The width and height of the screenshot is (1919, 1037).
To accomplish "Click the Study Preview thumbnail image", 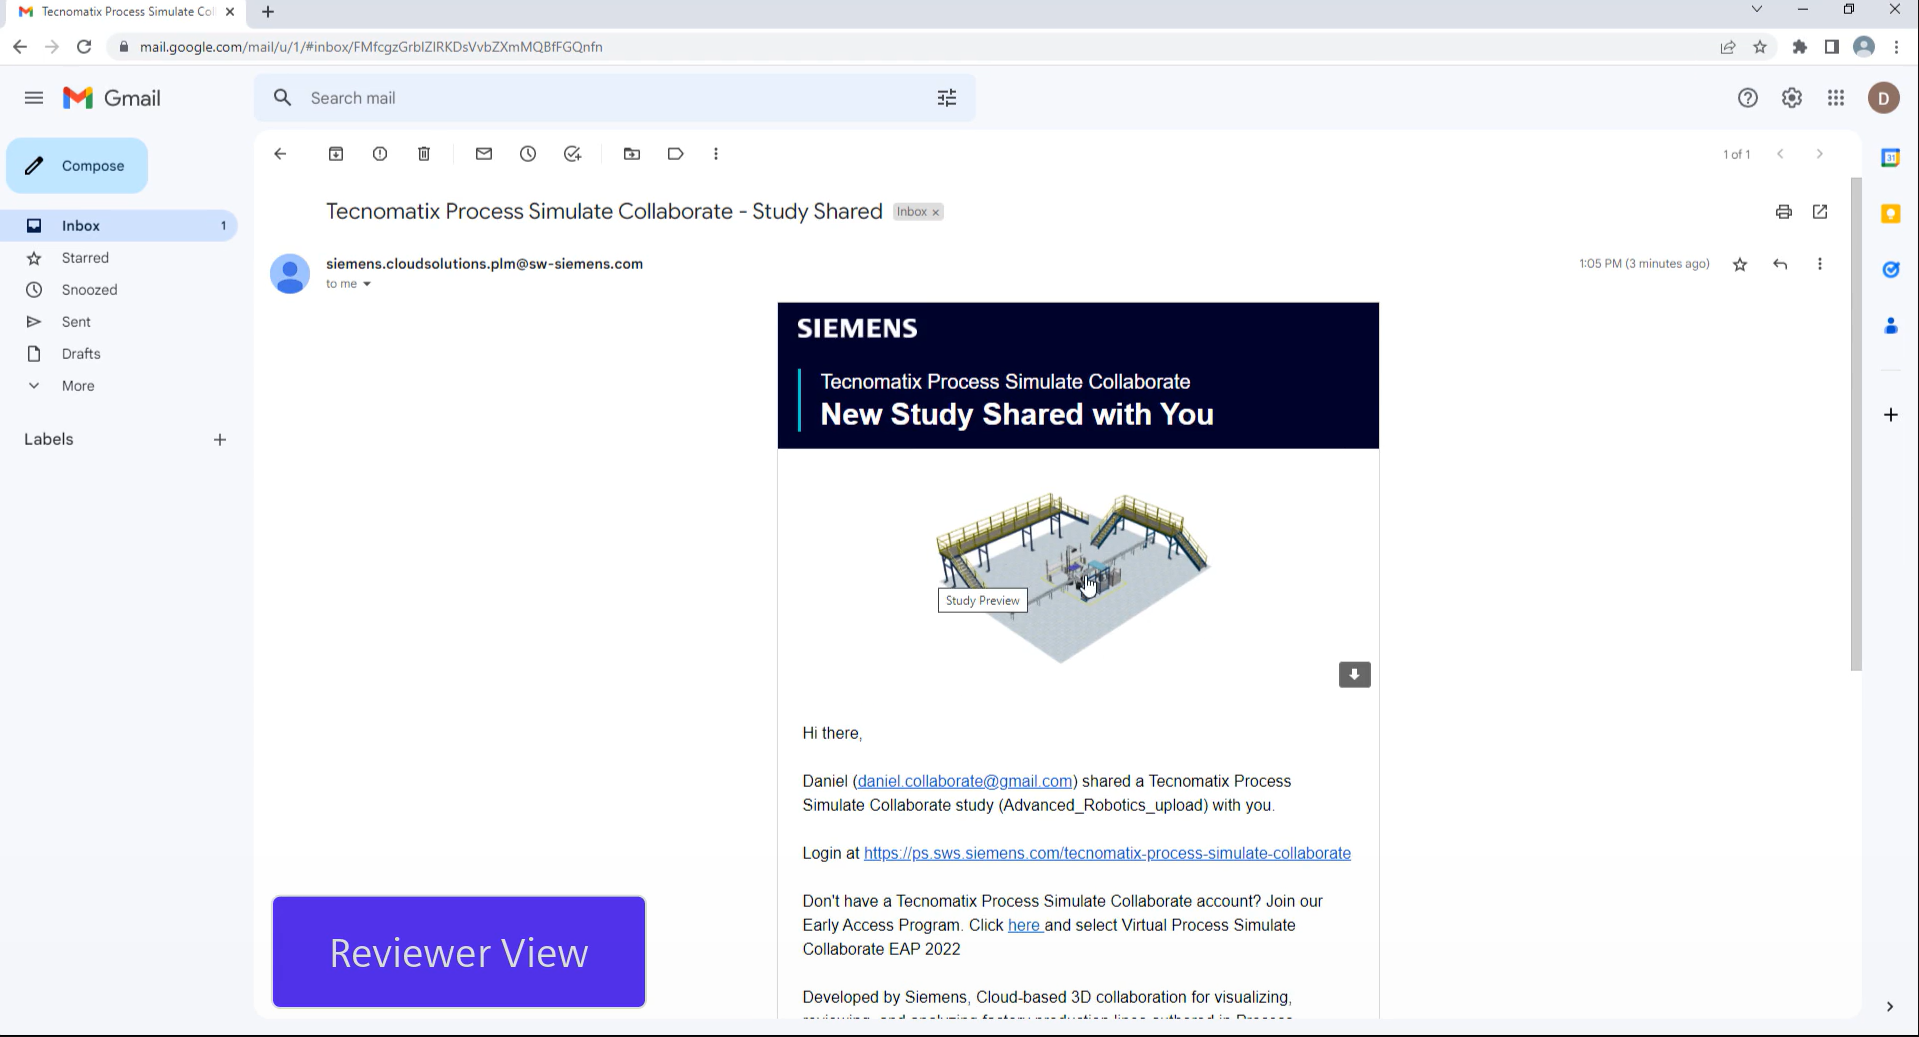I will point(1075,570).
